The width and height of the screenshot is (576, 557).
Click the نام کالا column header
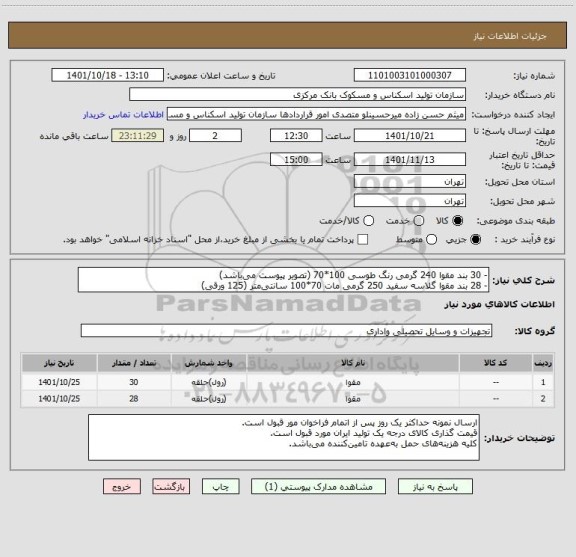point(353,363)
